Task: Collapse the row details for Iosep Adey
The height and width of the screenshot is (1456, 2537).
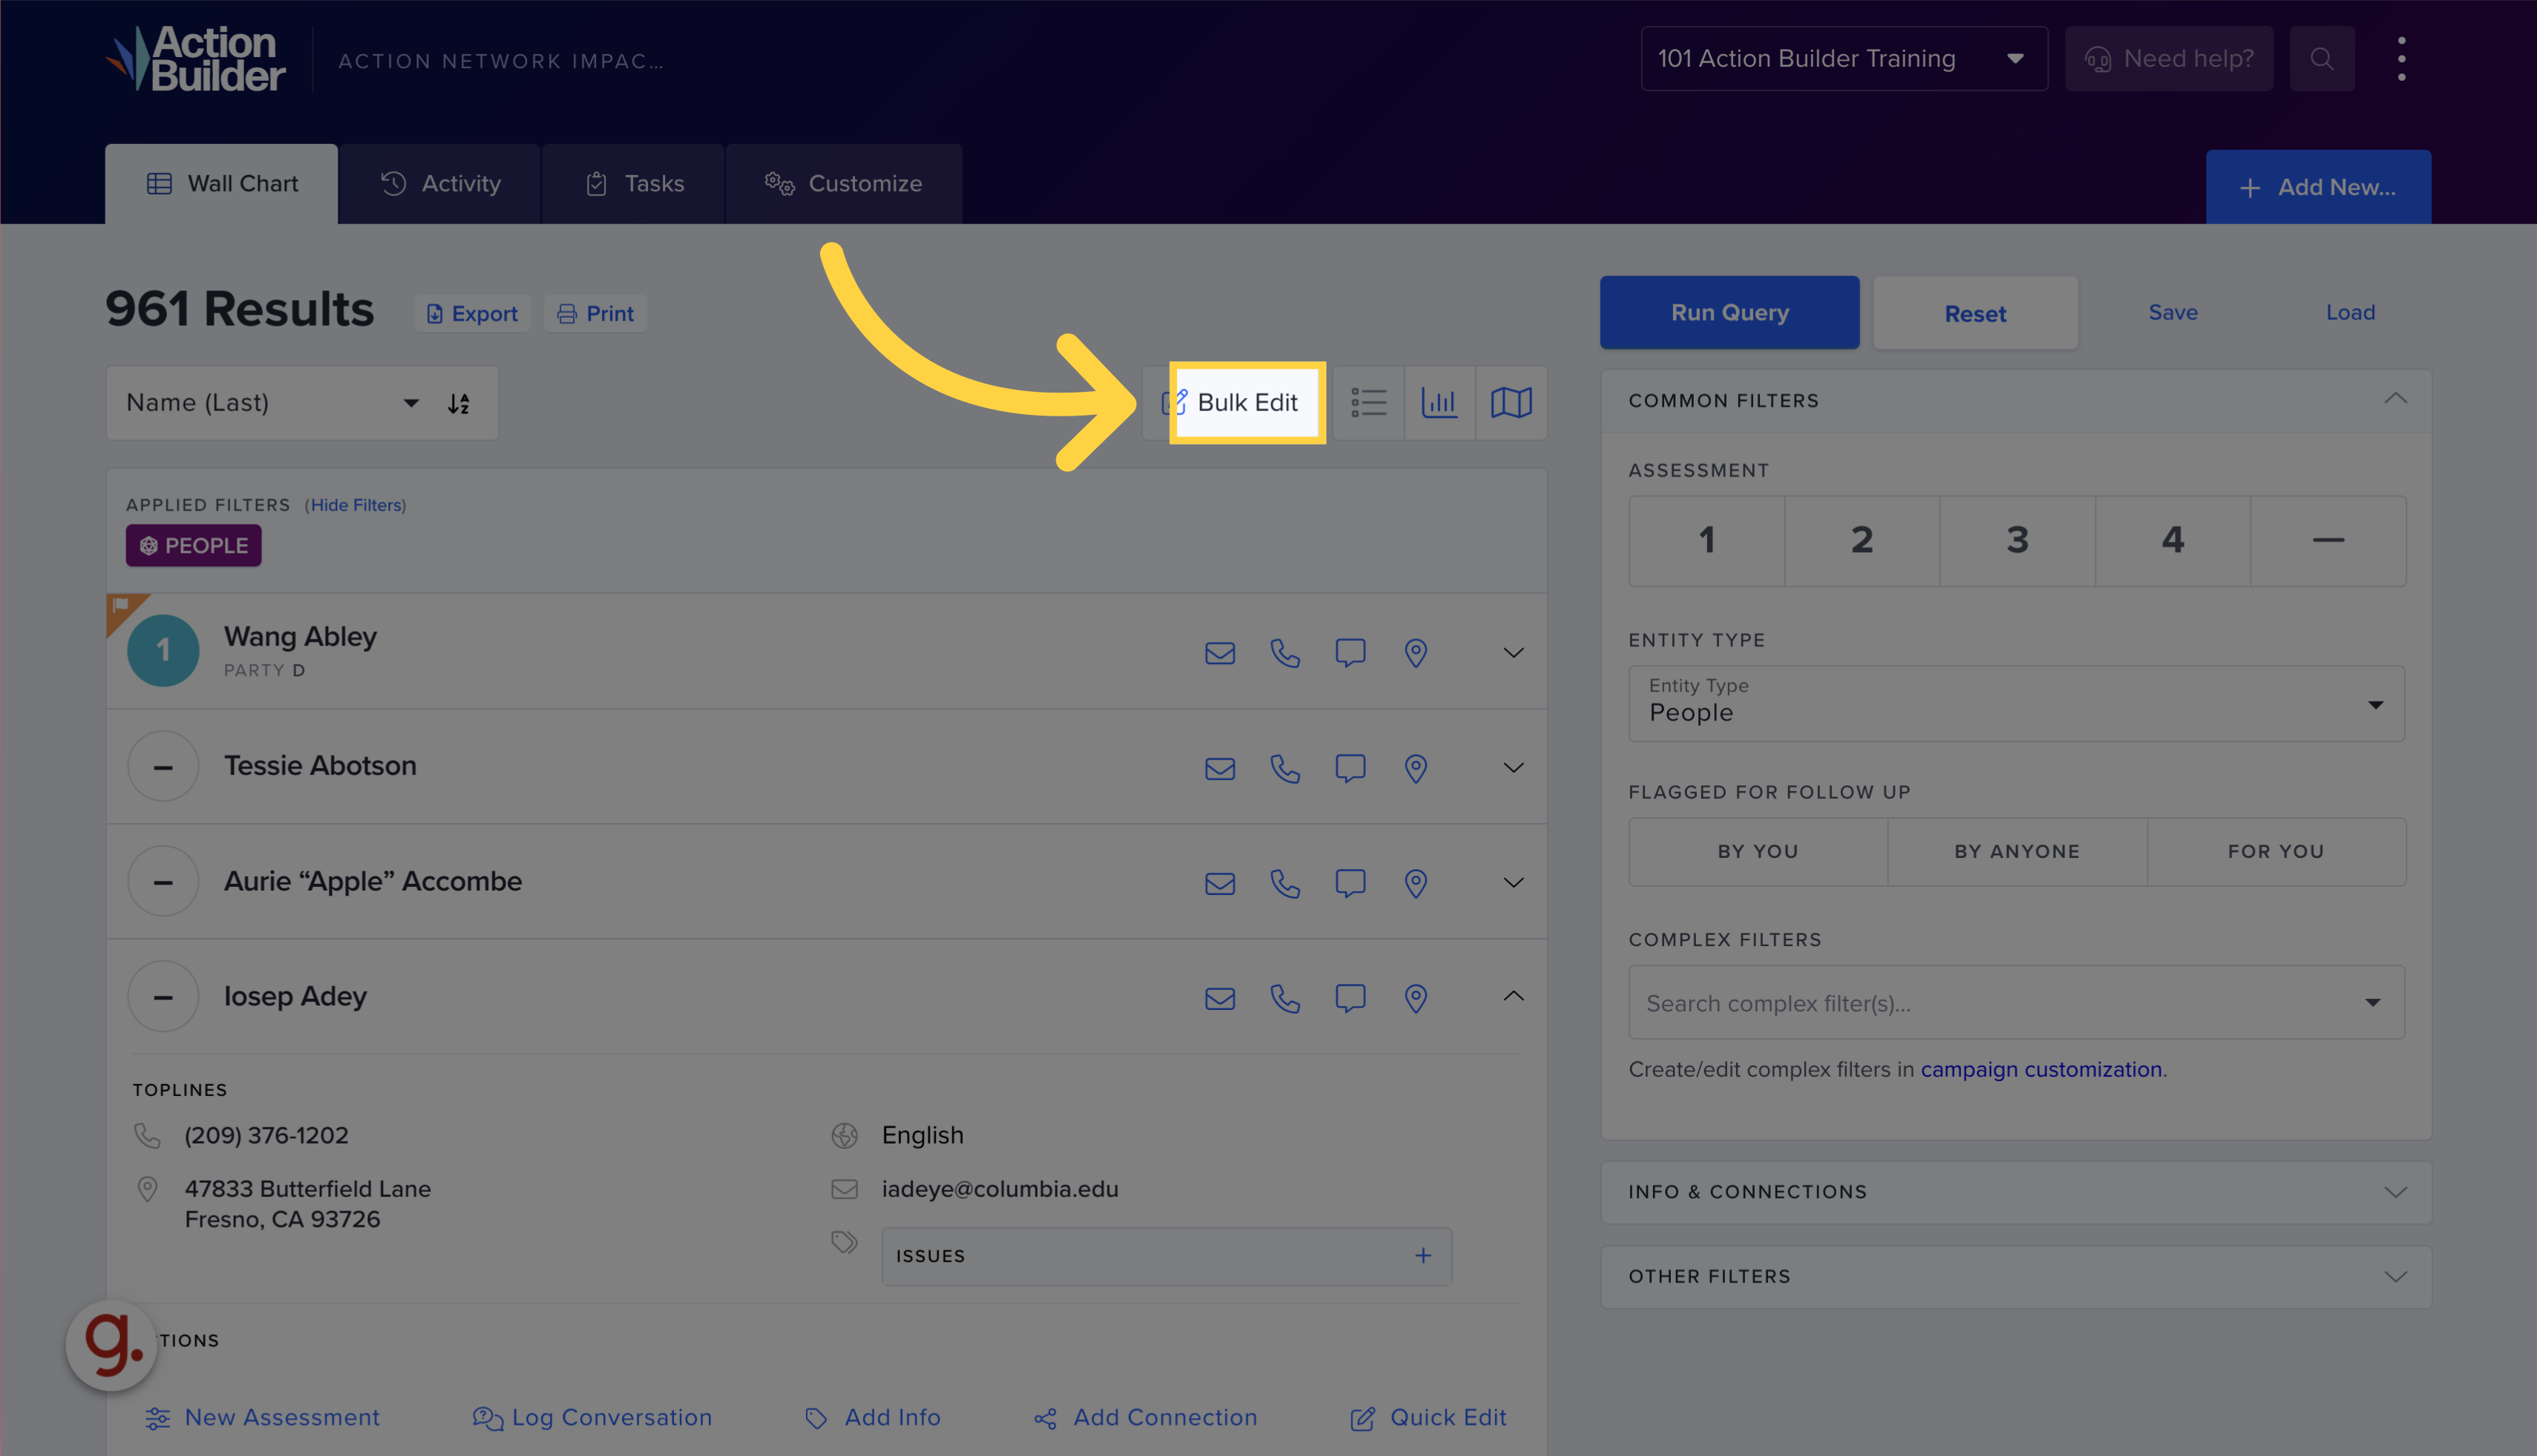Action: click(x=1513, y=996)
